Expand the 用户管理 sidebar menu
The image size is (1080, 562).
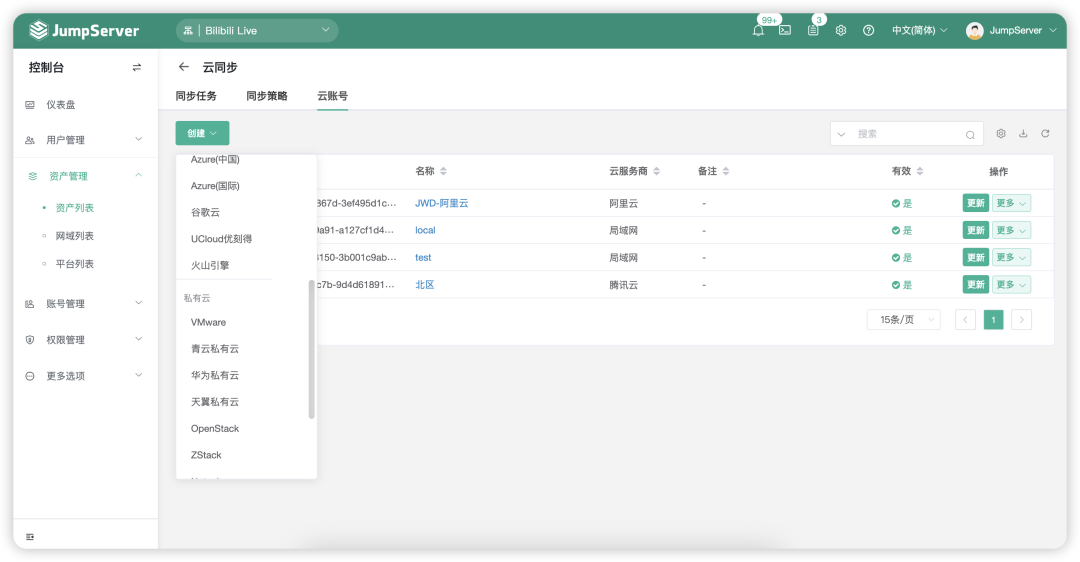[x=85, y=140]
